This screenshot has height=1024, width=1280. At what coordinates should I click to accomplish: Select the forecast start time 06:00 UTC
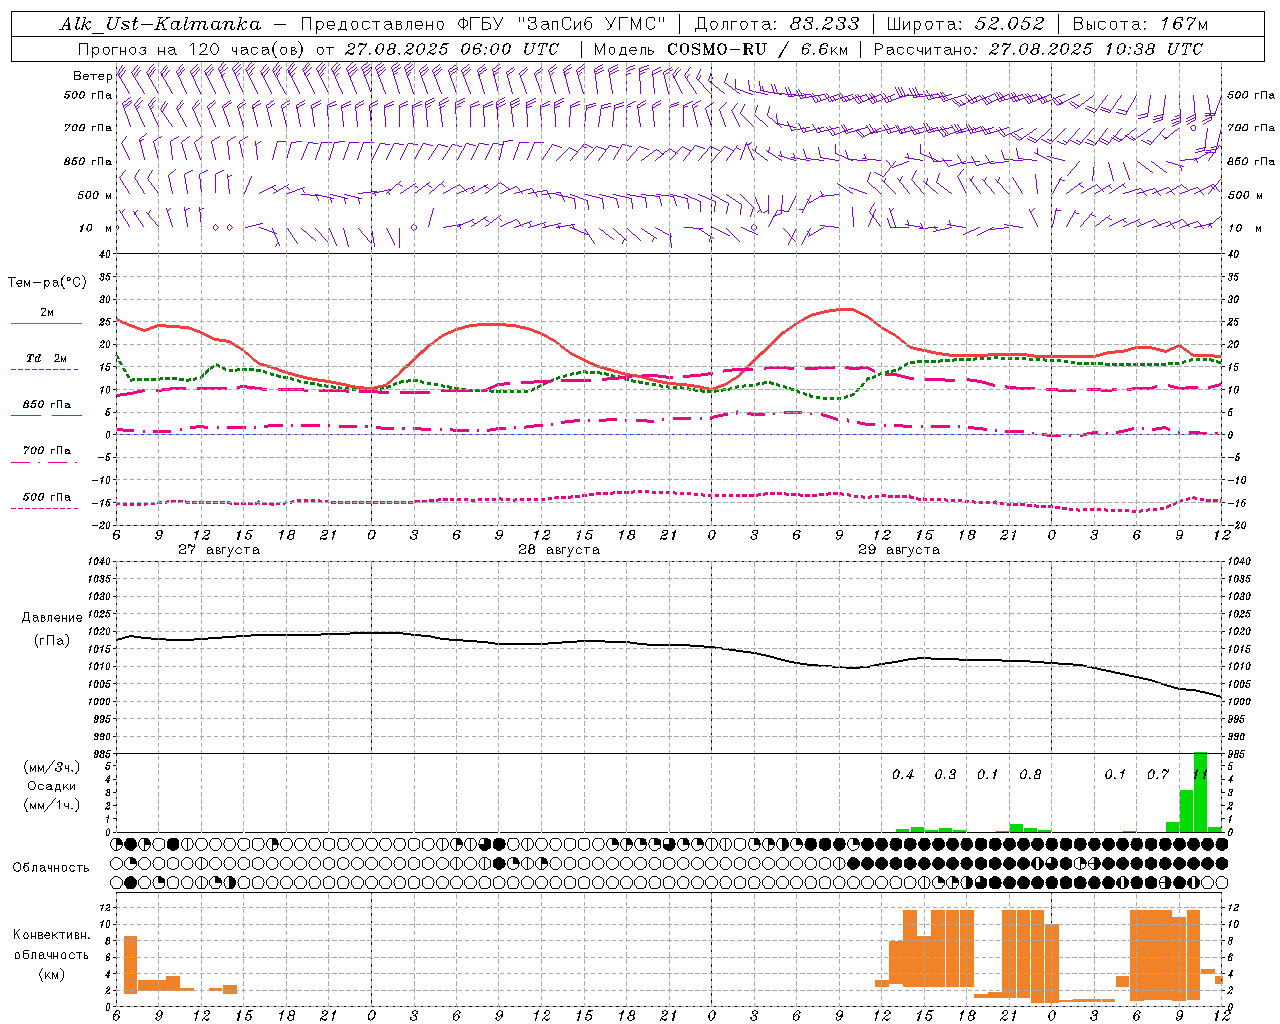[511, 49]
